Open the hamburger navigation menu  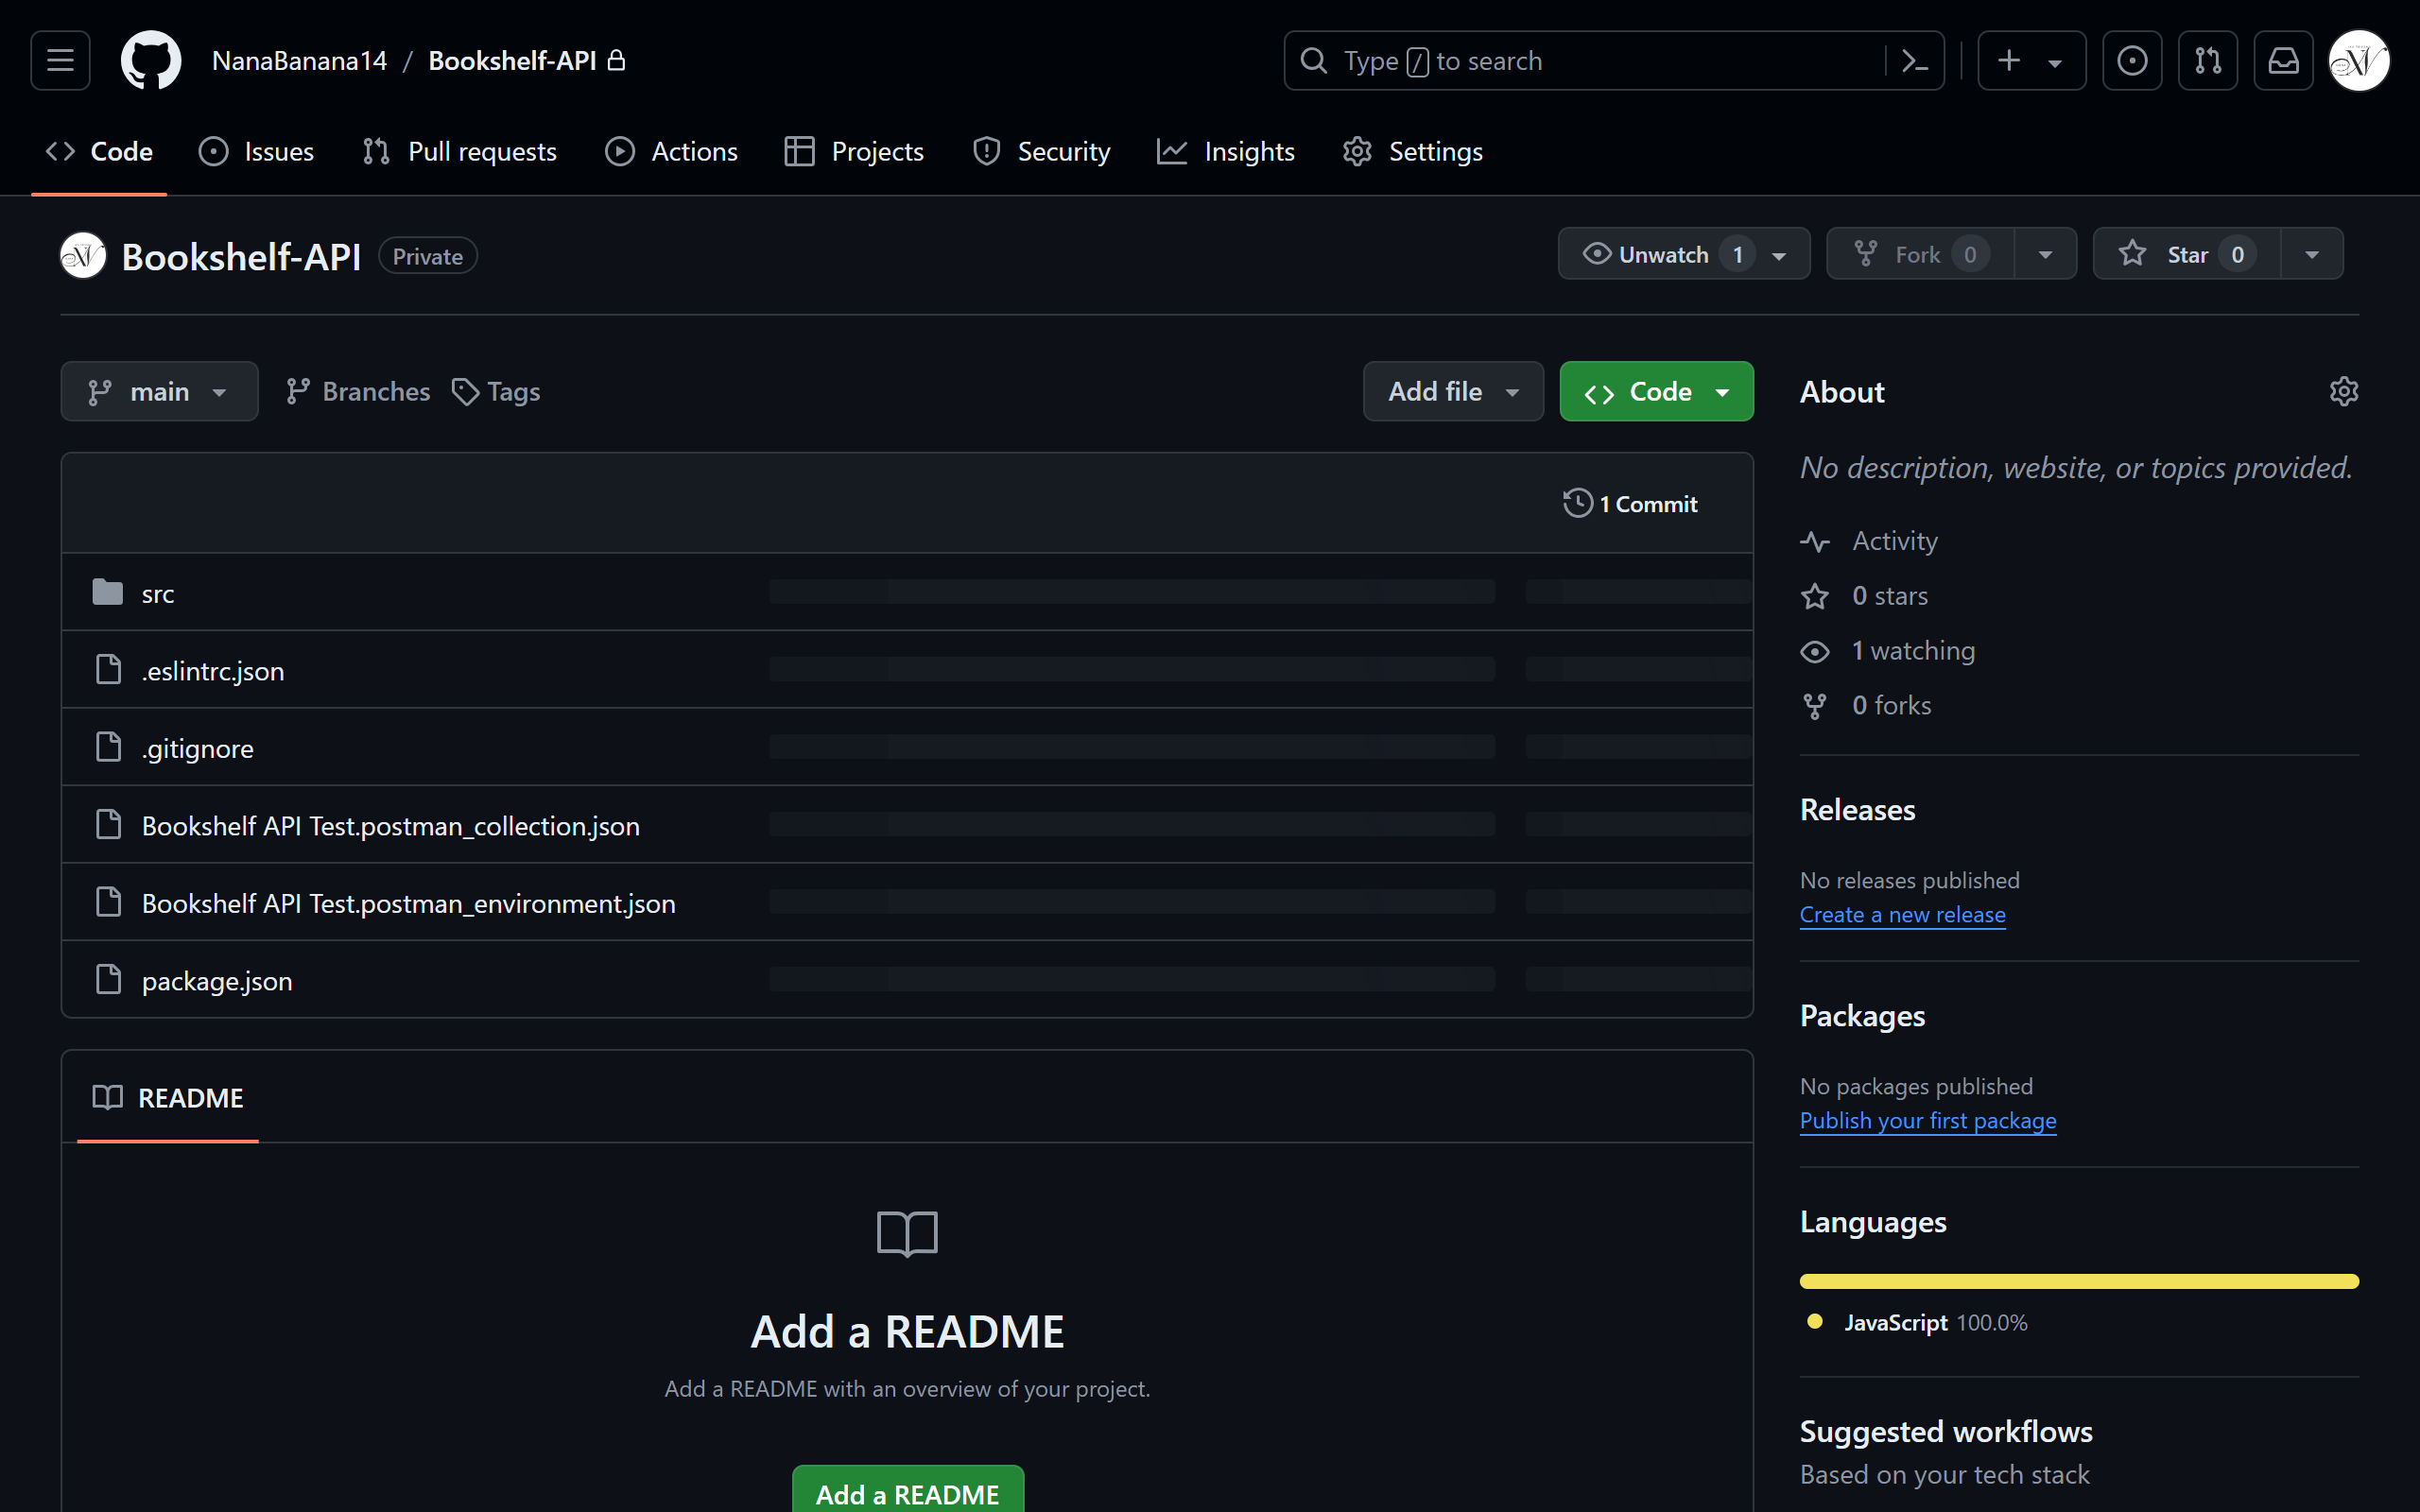[60, 61]
